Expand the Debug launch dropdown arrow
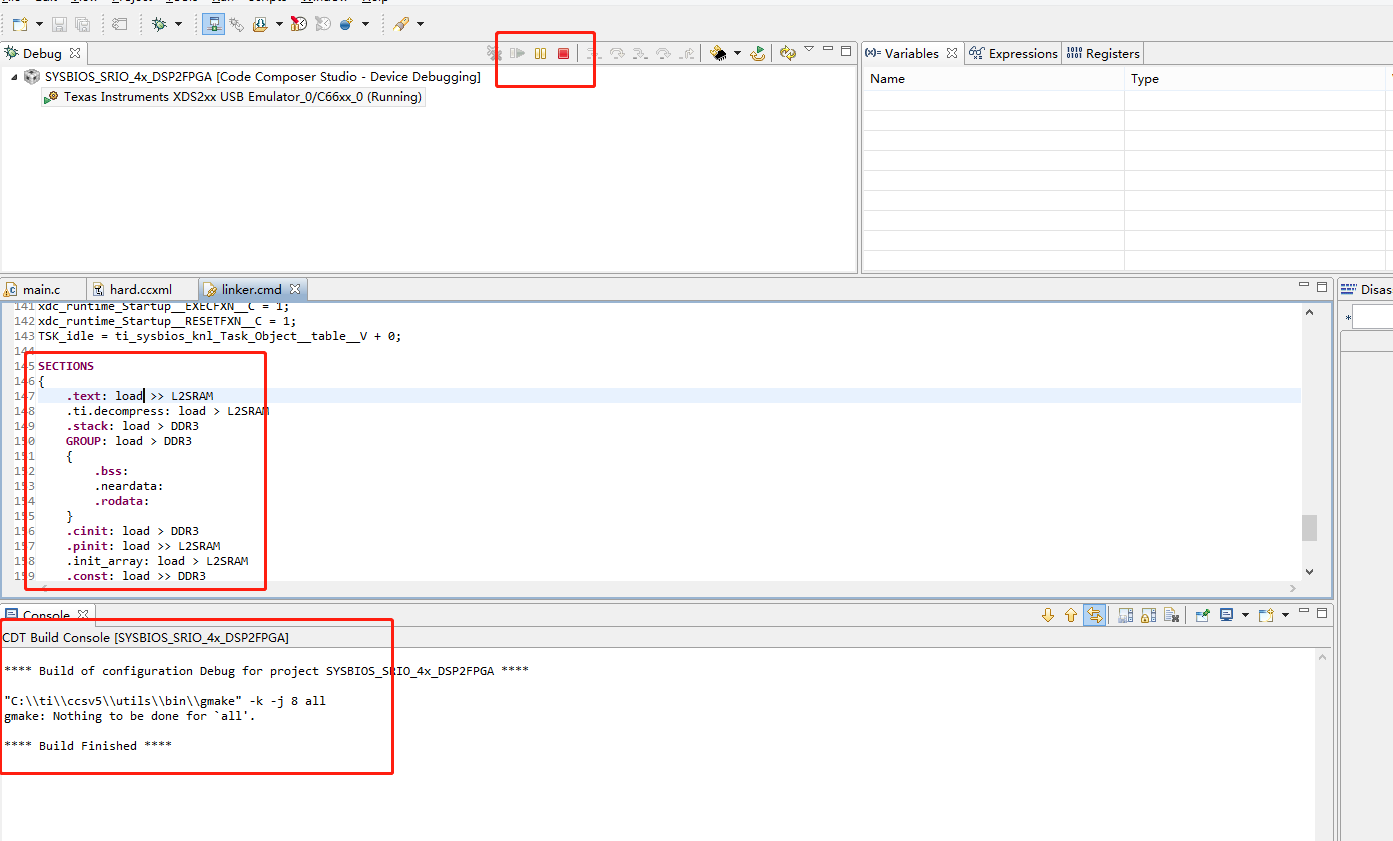The height and width of the screenshot is (841, 1393). pos(179,24)
